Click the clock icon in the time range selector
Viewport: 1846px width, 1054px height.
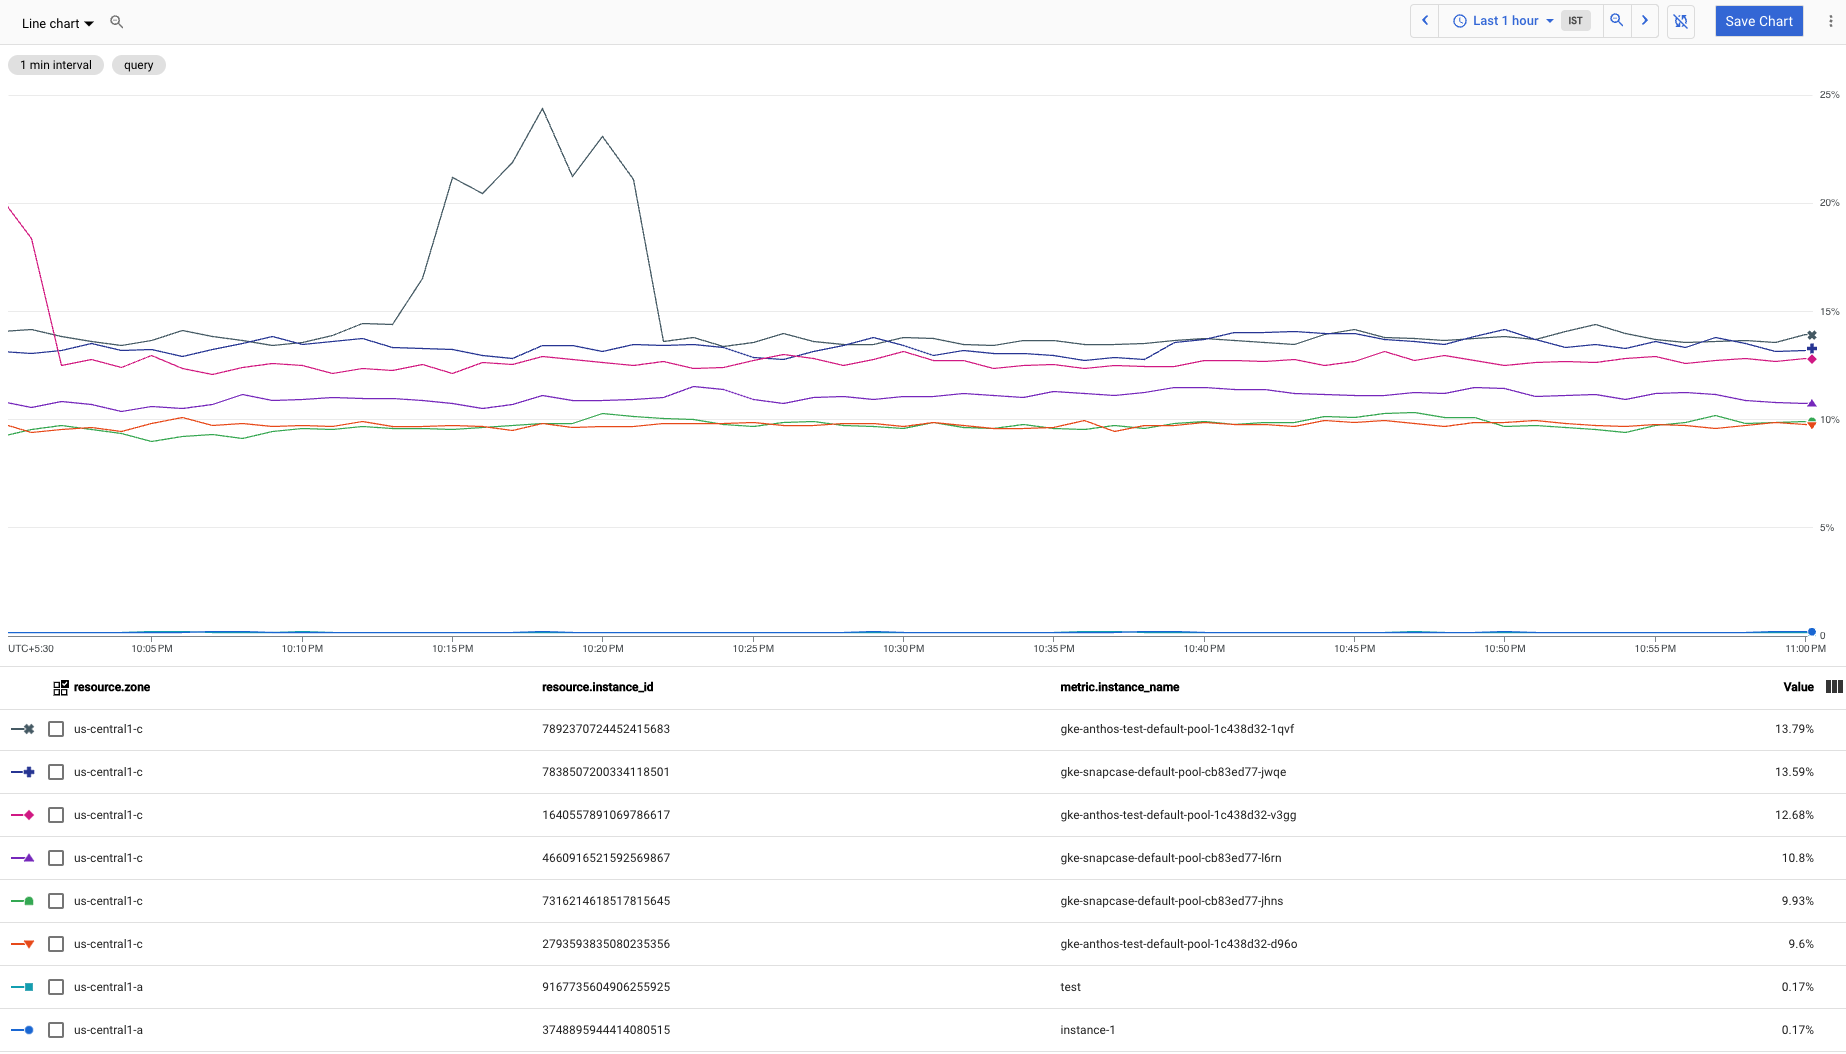(1459, 20)
